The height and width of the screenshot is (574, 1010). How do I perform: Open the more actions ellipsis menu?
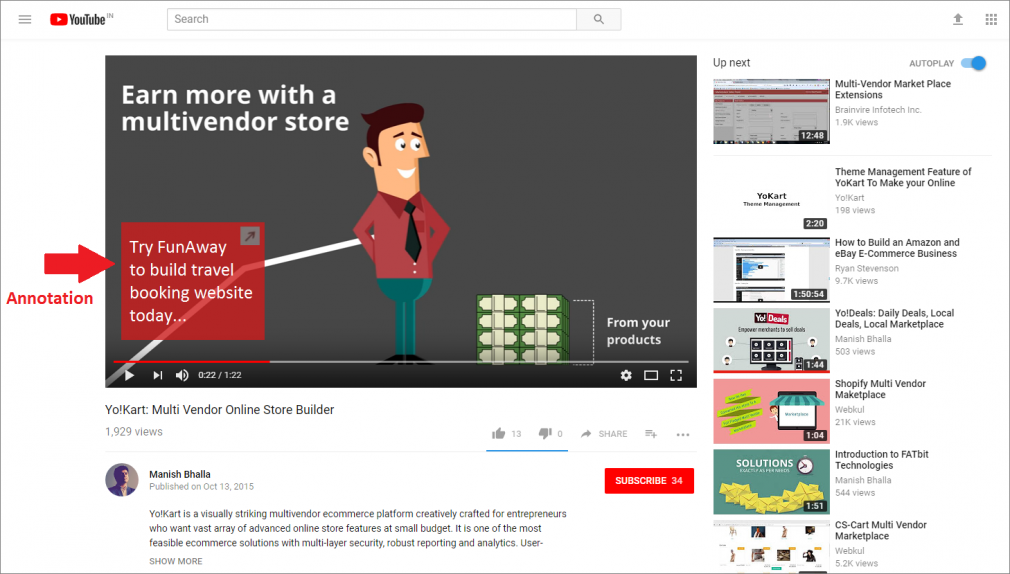[683, 434]
